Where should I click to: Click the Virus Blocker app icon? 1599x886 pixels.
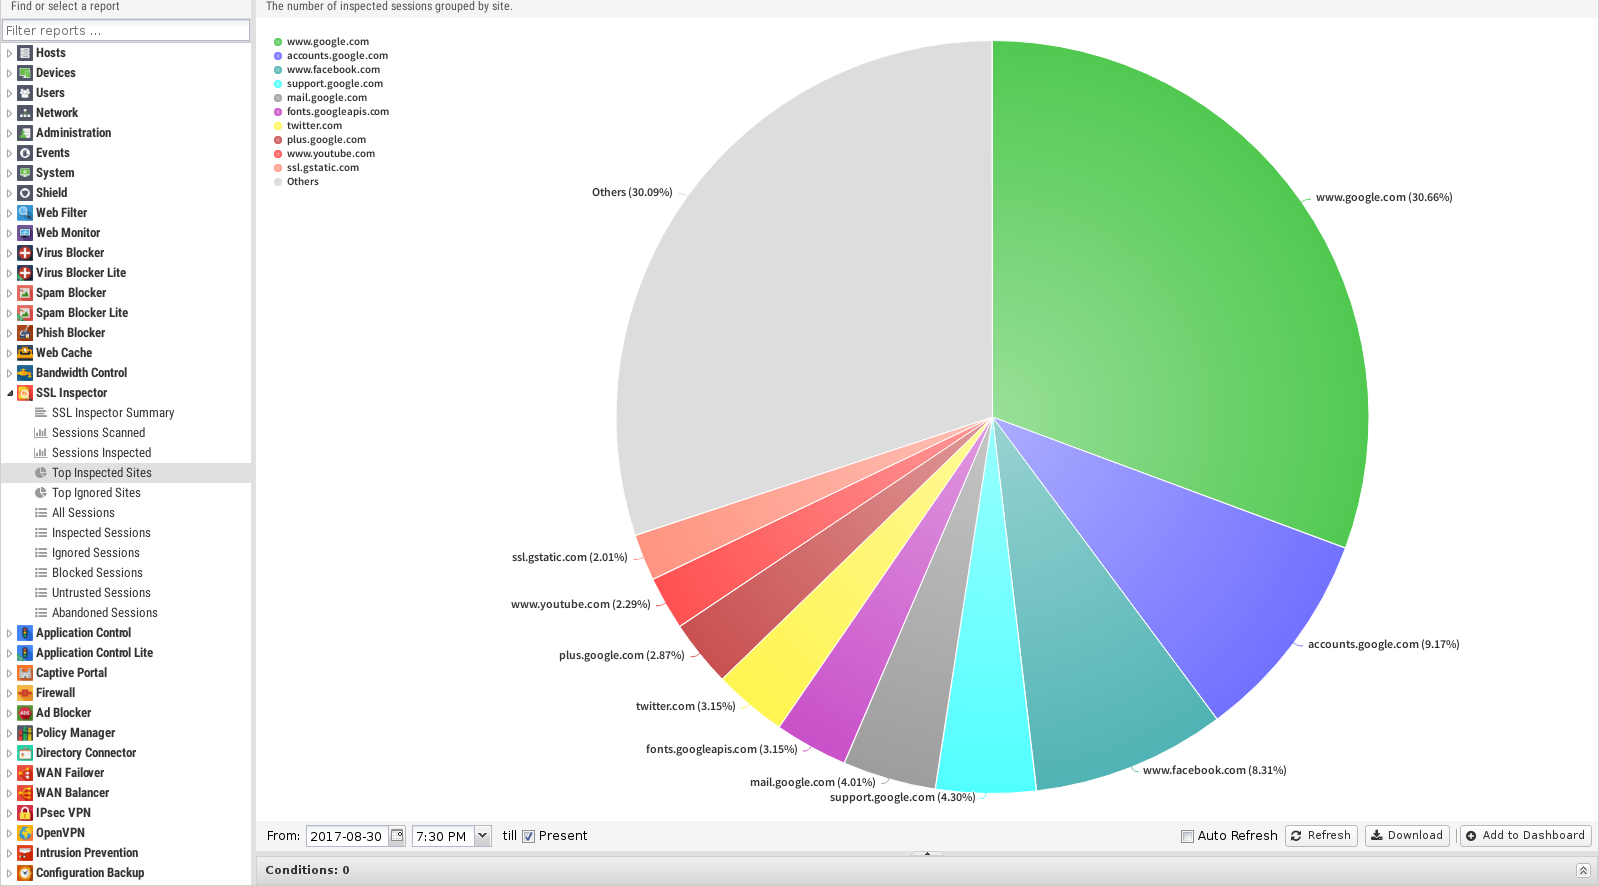coord(25,253)
